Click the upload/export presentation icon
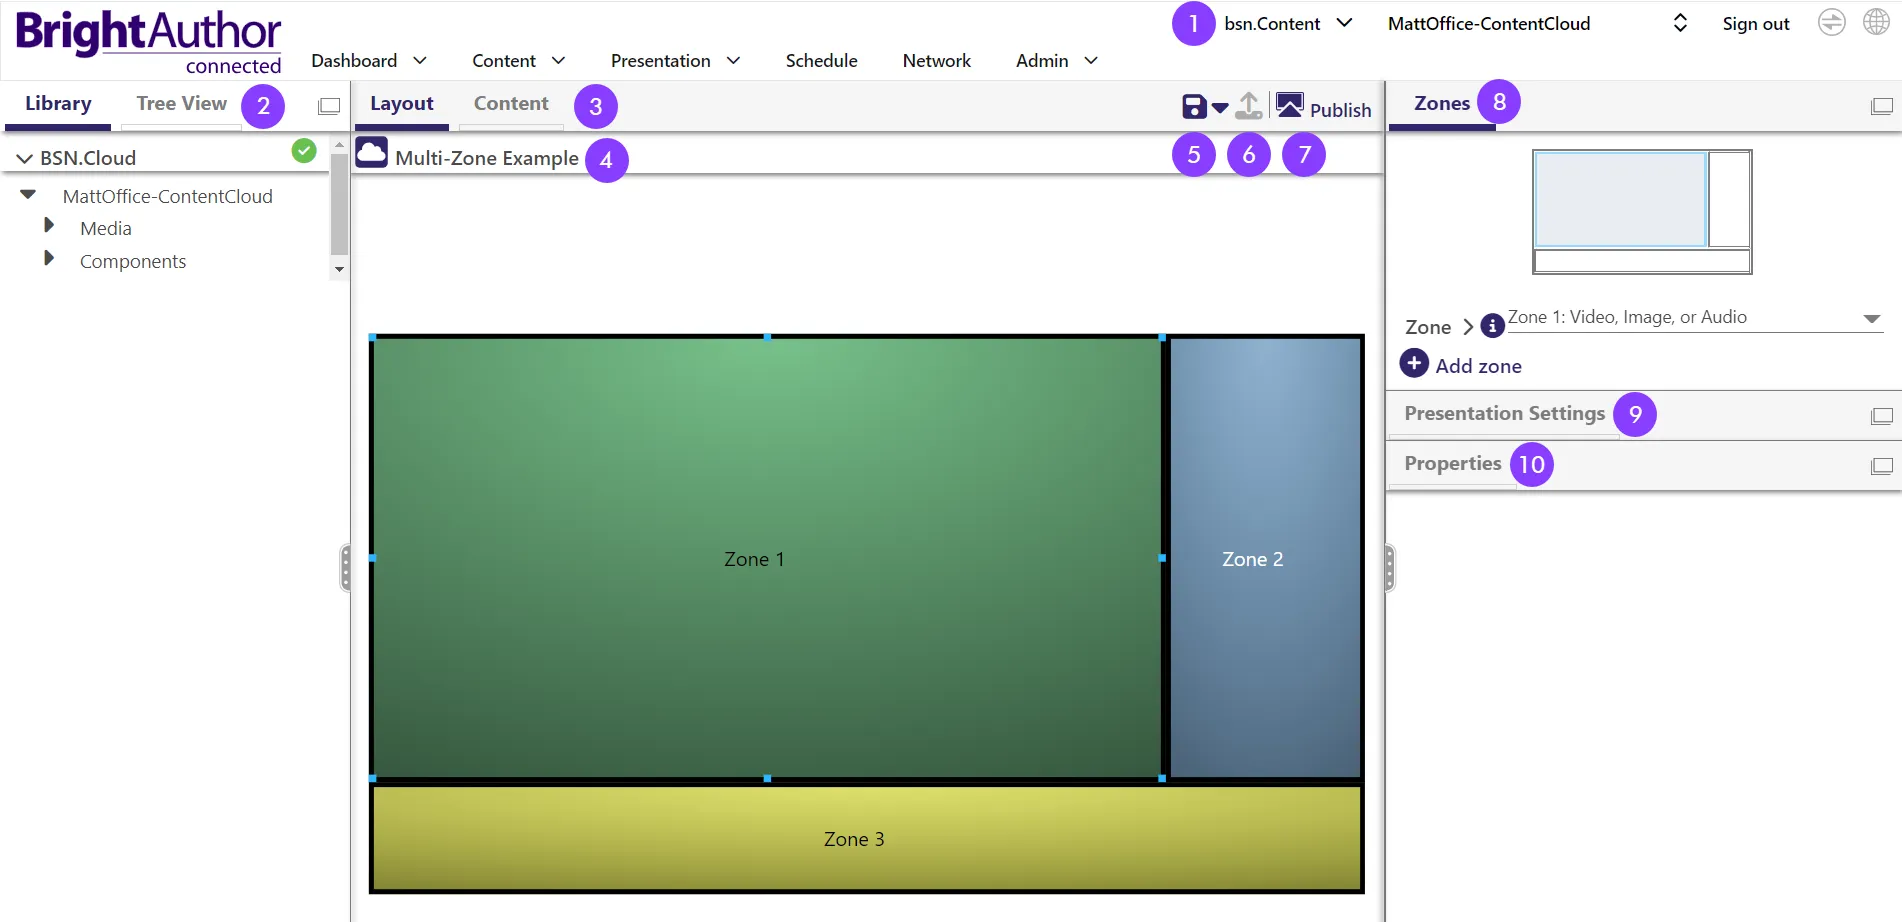Screen dimensions: 1902x922 [1249, 106]
